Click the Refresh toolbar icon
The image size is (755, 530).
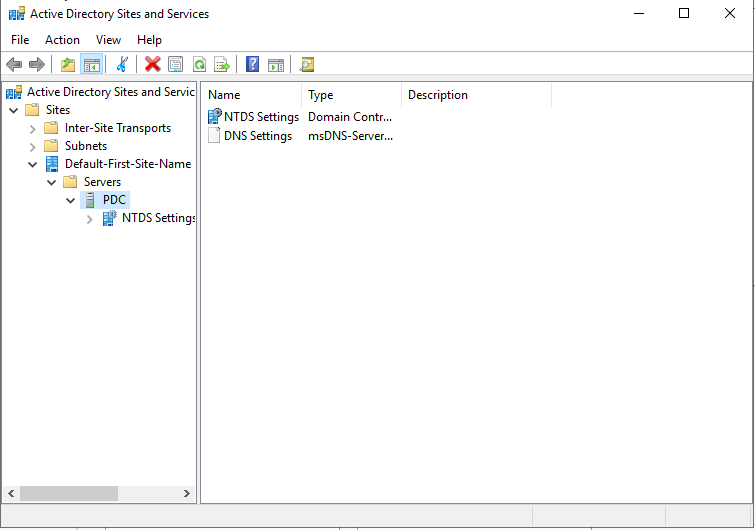(199, 64)
